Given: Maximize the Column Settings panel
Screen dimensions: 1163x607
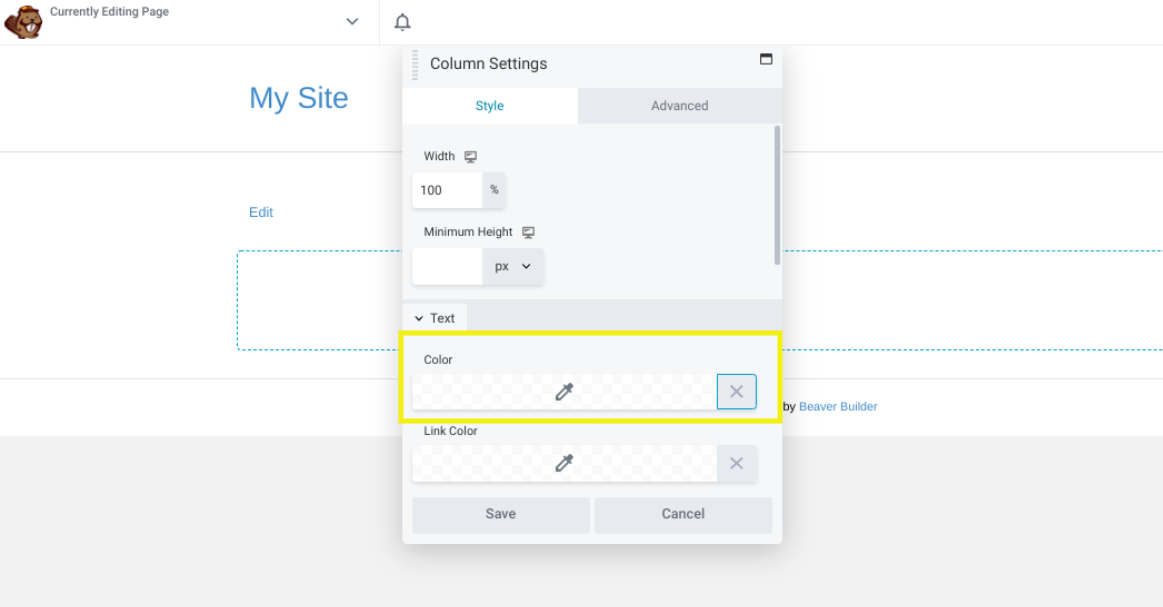Looking at the screenshot, I should point(766,59).
